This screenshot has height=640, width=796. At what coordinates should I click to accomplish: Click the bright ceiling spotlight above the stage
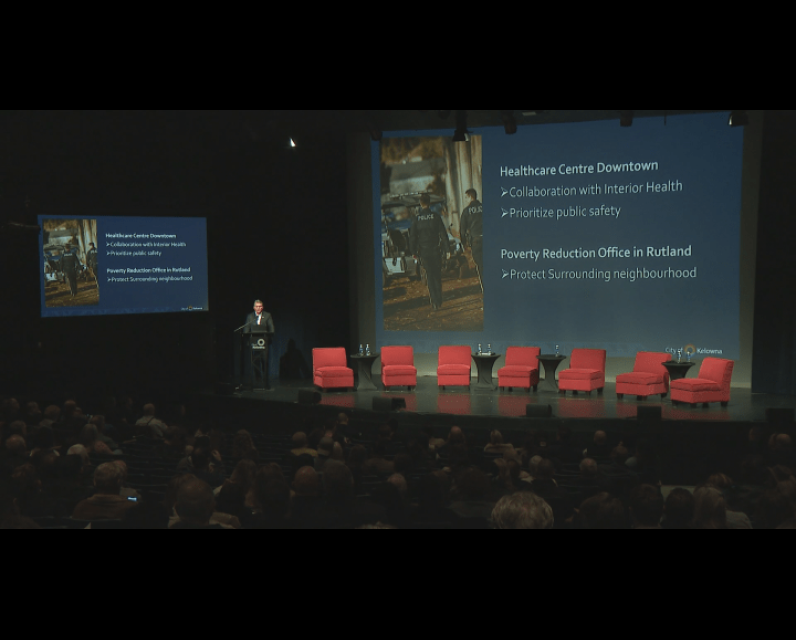[x=292, y=143]
